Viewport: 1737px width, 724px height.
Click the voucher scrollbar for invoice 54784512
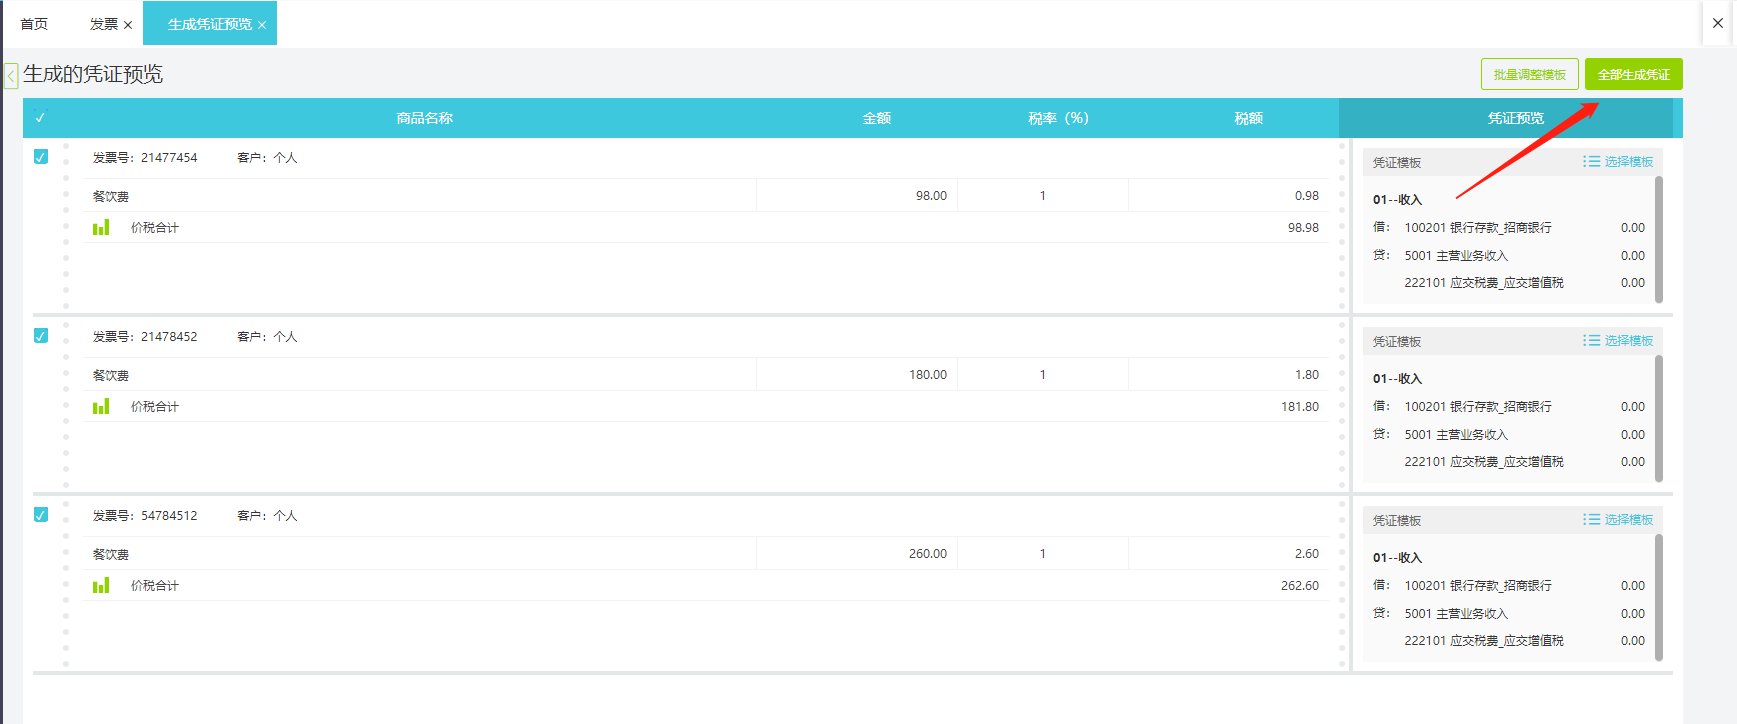pyautogui.click(x=1659, y=598)
